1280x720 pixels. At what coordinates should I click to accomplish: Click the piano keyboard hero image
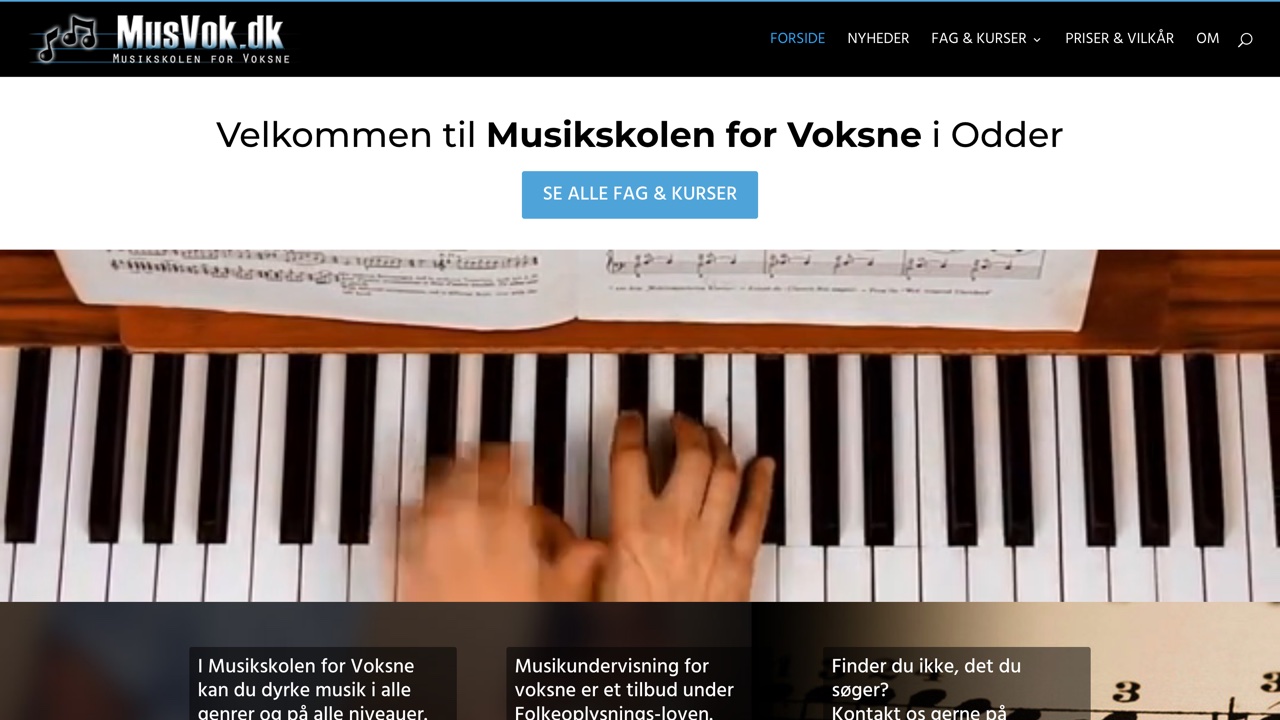(x=640, y=426)
